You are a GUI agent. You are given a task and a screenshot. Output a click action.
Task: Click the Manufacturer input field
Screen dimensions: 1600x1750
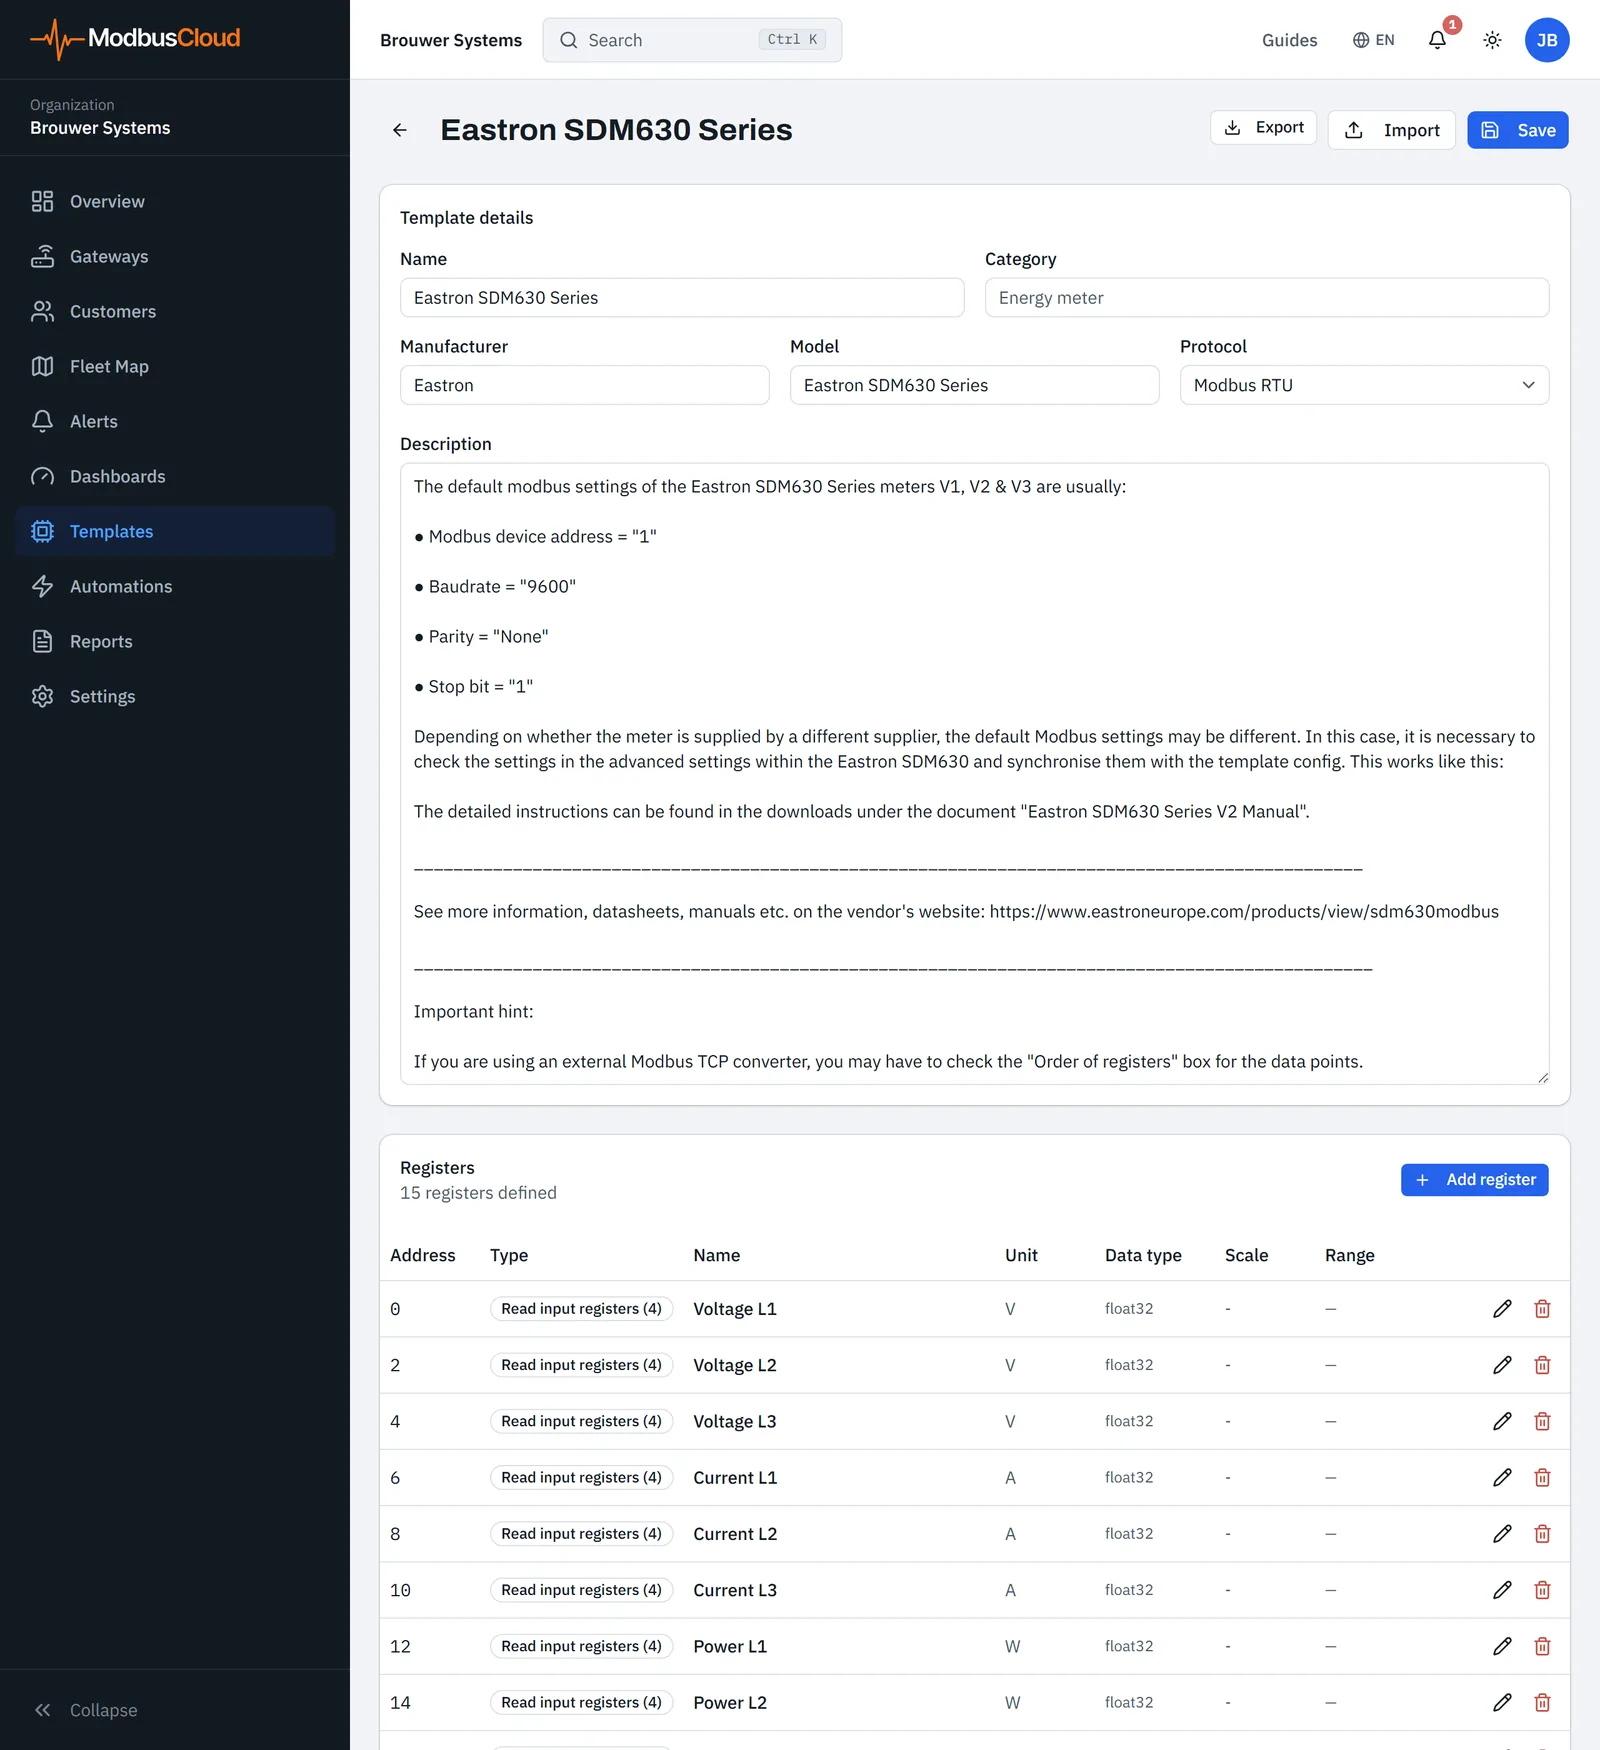[x=585, y=385]
